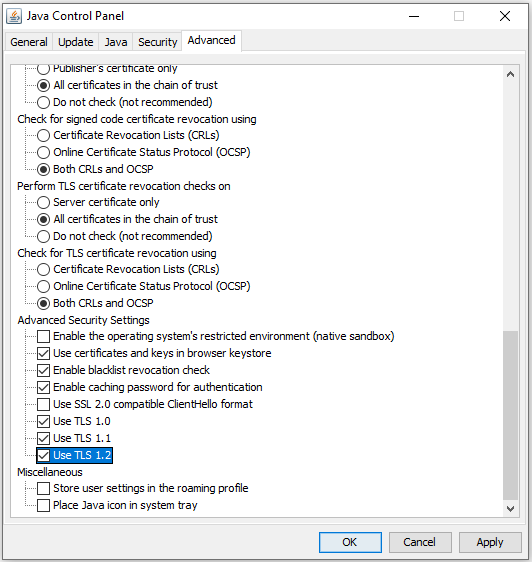Switch to the Security tab
Image resolution: width=532 pixels, height=562 pixels.
(x=158, y=42)
